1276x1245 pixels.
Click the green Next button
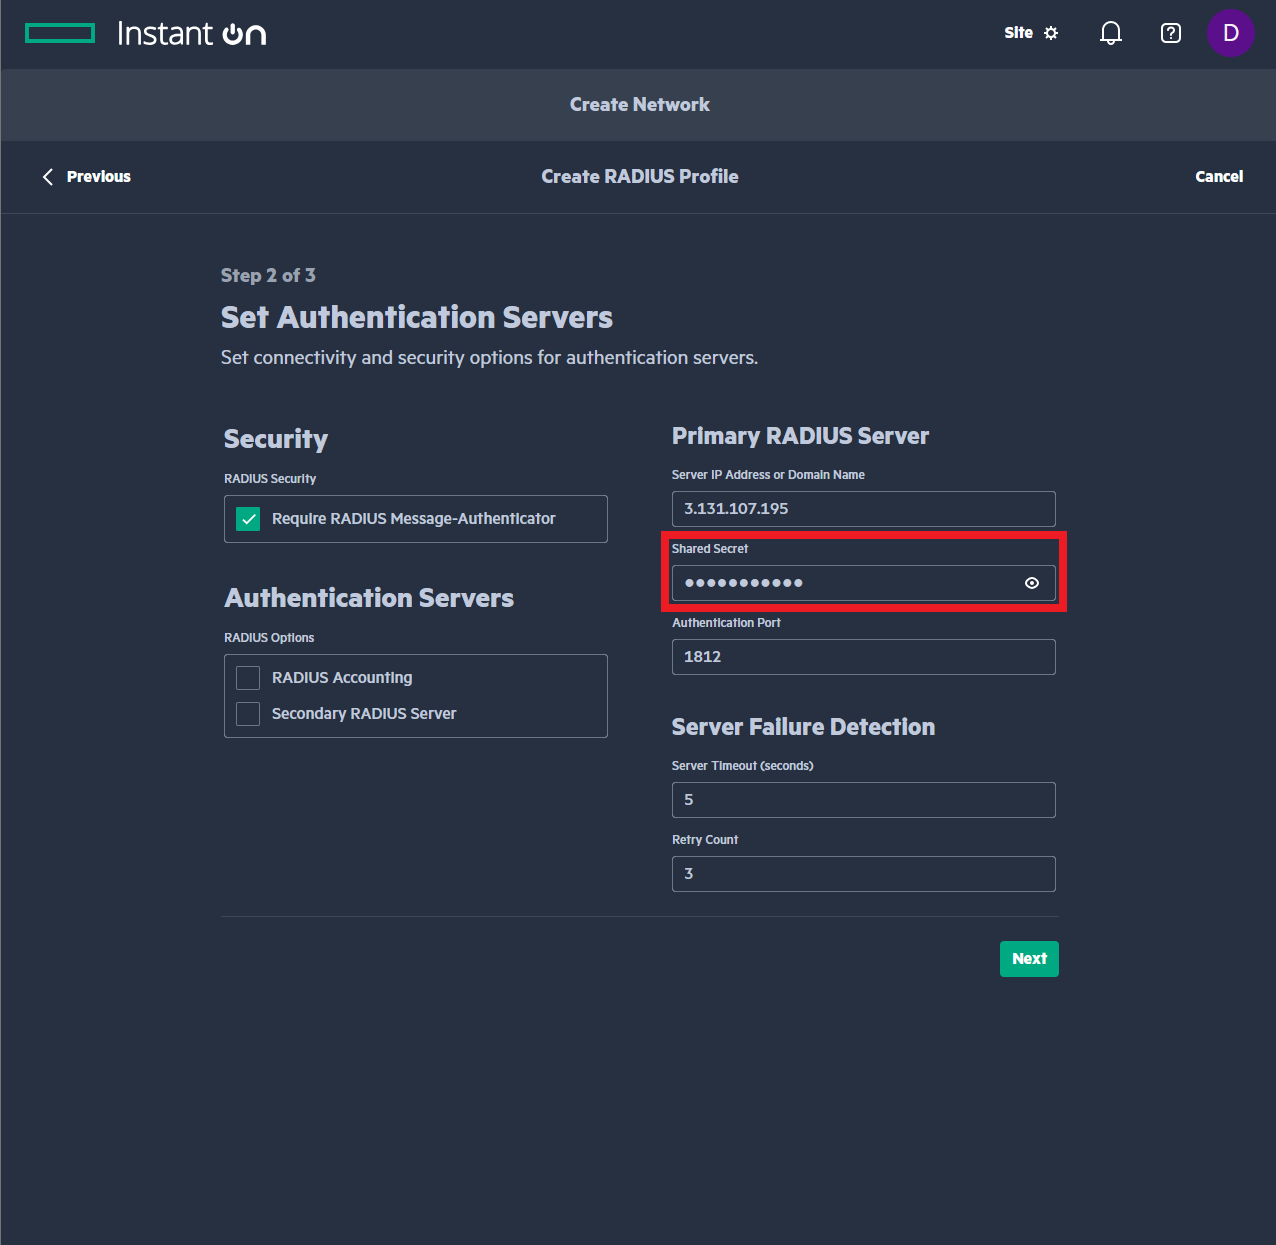point(1029,959)
